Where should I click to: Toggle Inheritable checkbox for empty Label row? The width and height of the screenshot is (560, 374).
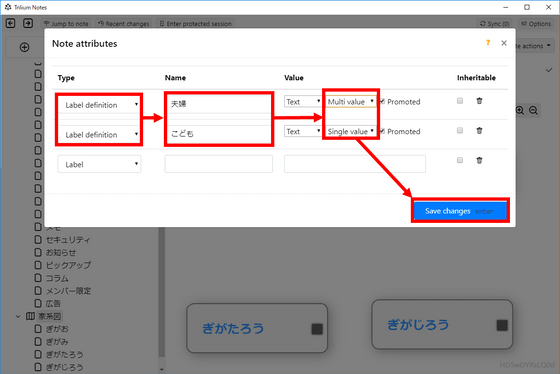click(460, 160)
